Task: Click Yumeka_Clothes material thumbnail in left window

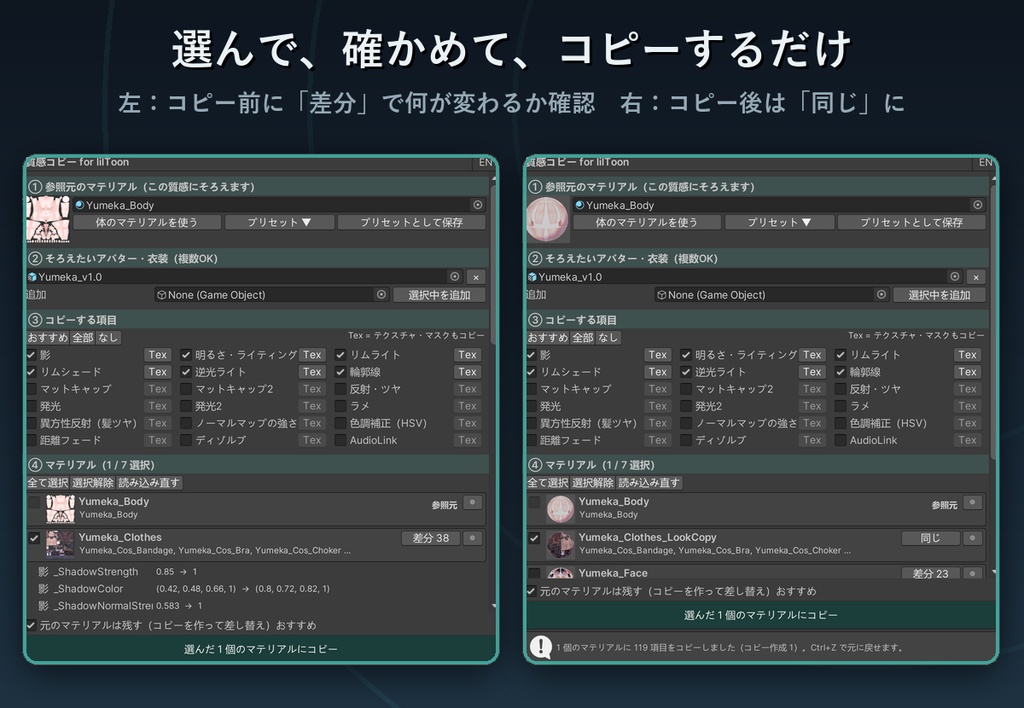Action: point(60,544)
